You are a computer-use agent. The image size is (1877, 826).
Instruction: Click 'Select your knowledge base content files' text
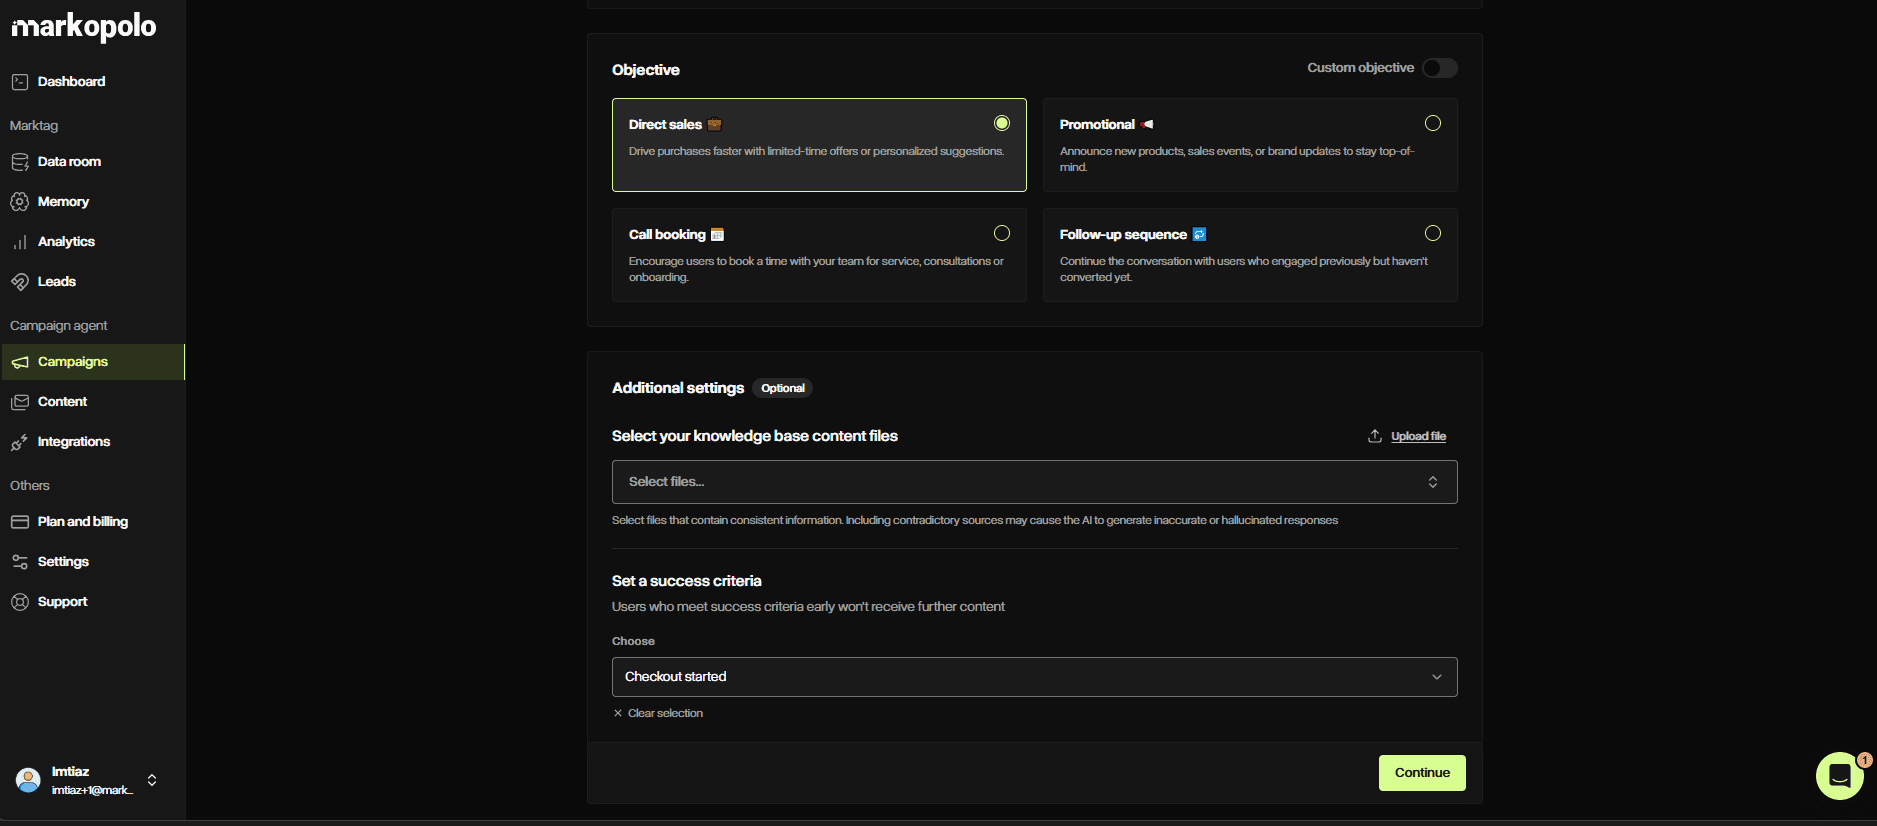click(x=755, y=436)
